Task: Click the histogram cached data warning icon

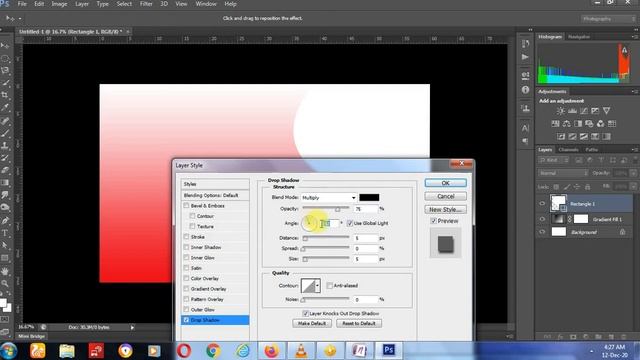Action: click(624, 50)
